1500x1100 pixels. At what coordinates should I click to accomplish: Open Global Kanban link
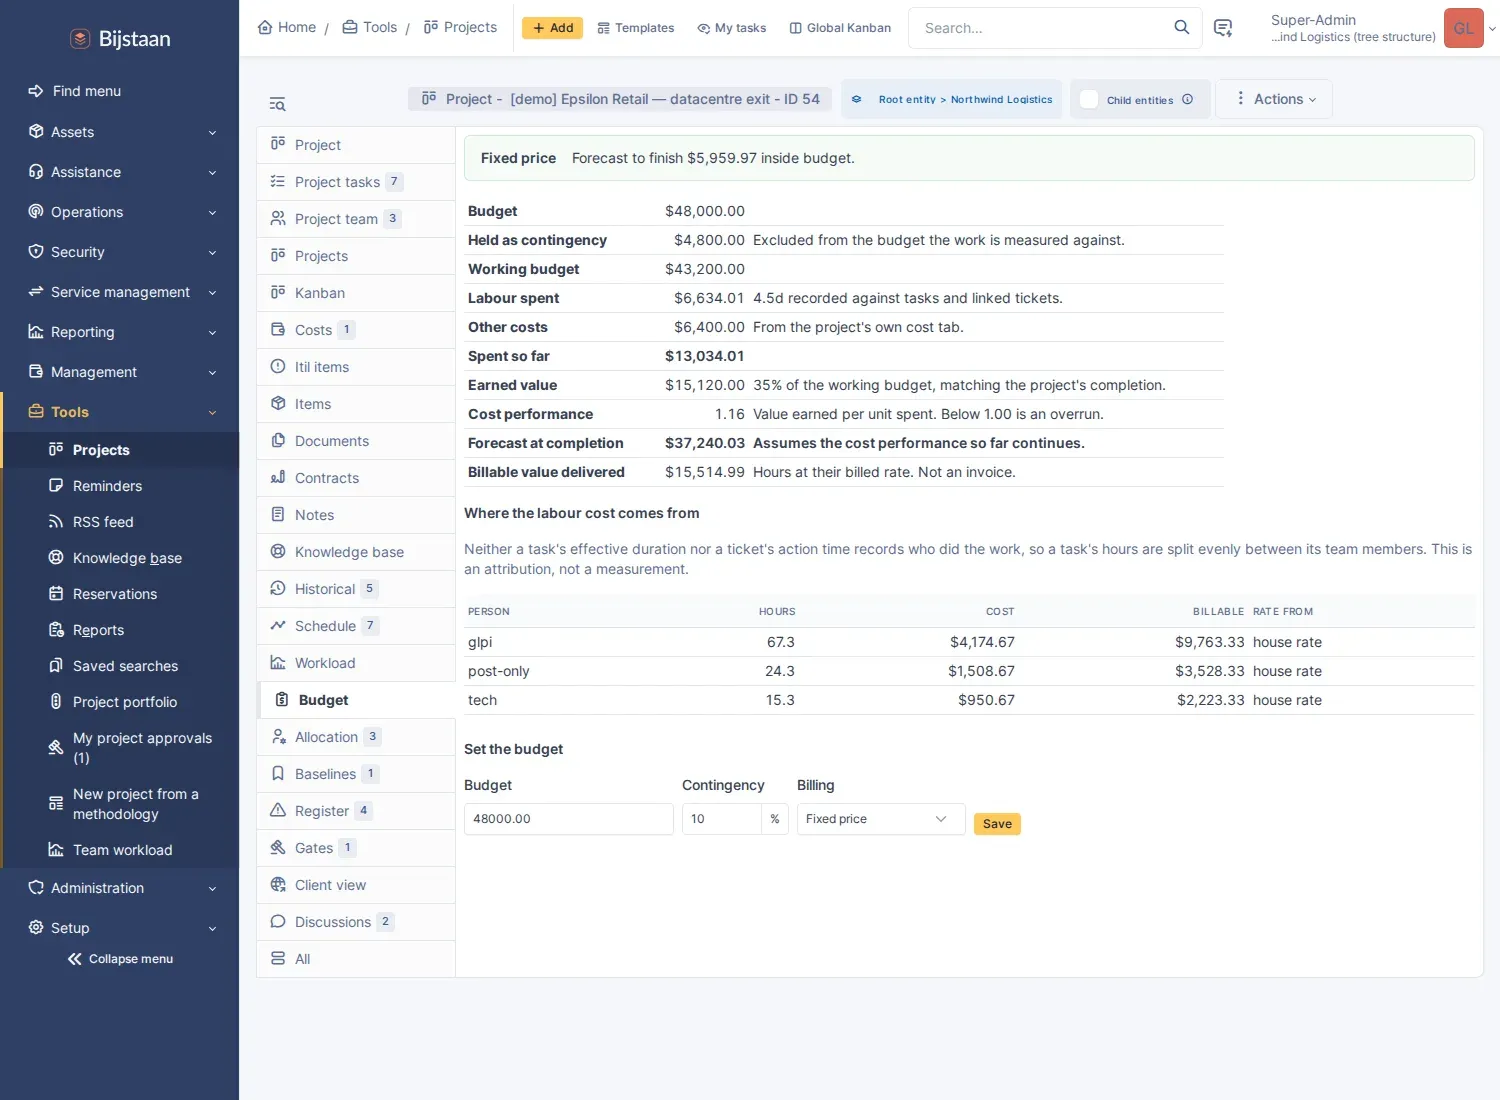click(840, 28)
